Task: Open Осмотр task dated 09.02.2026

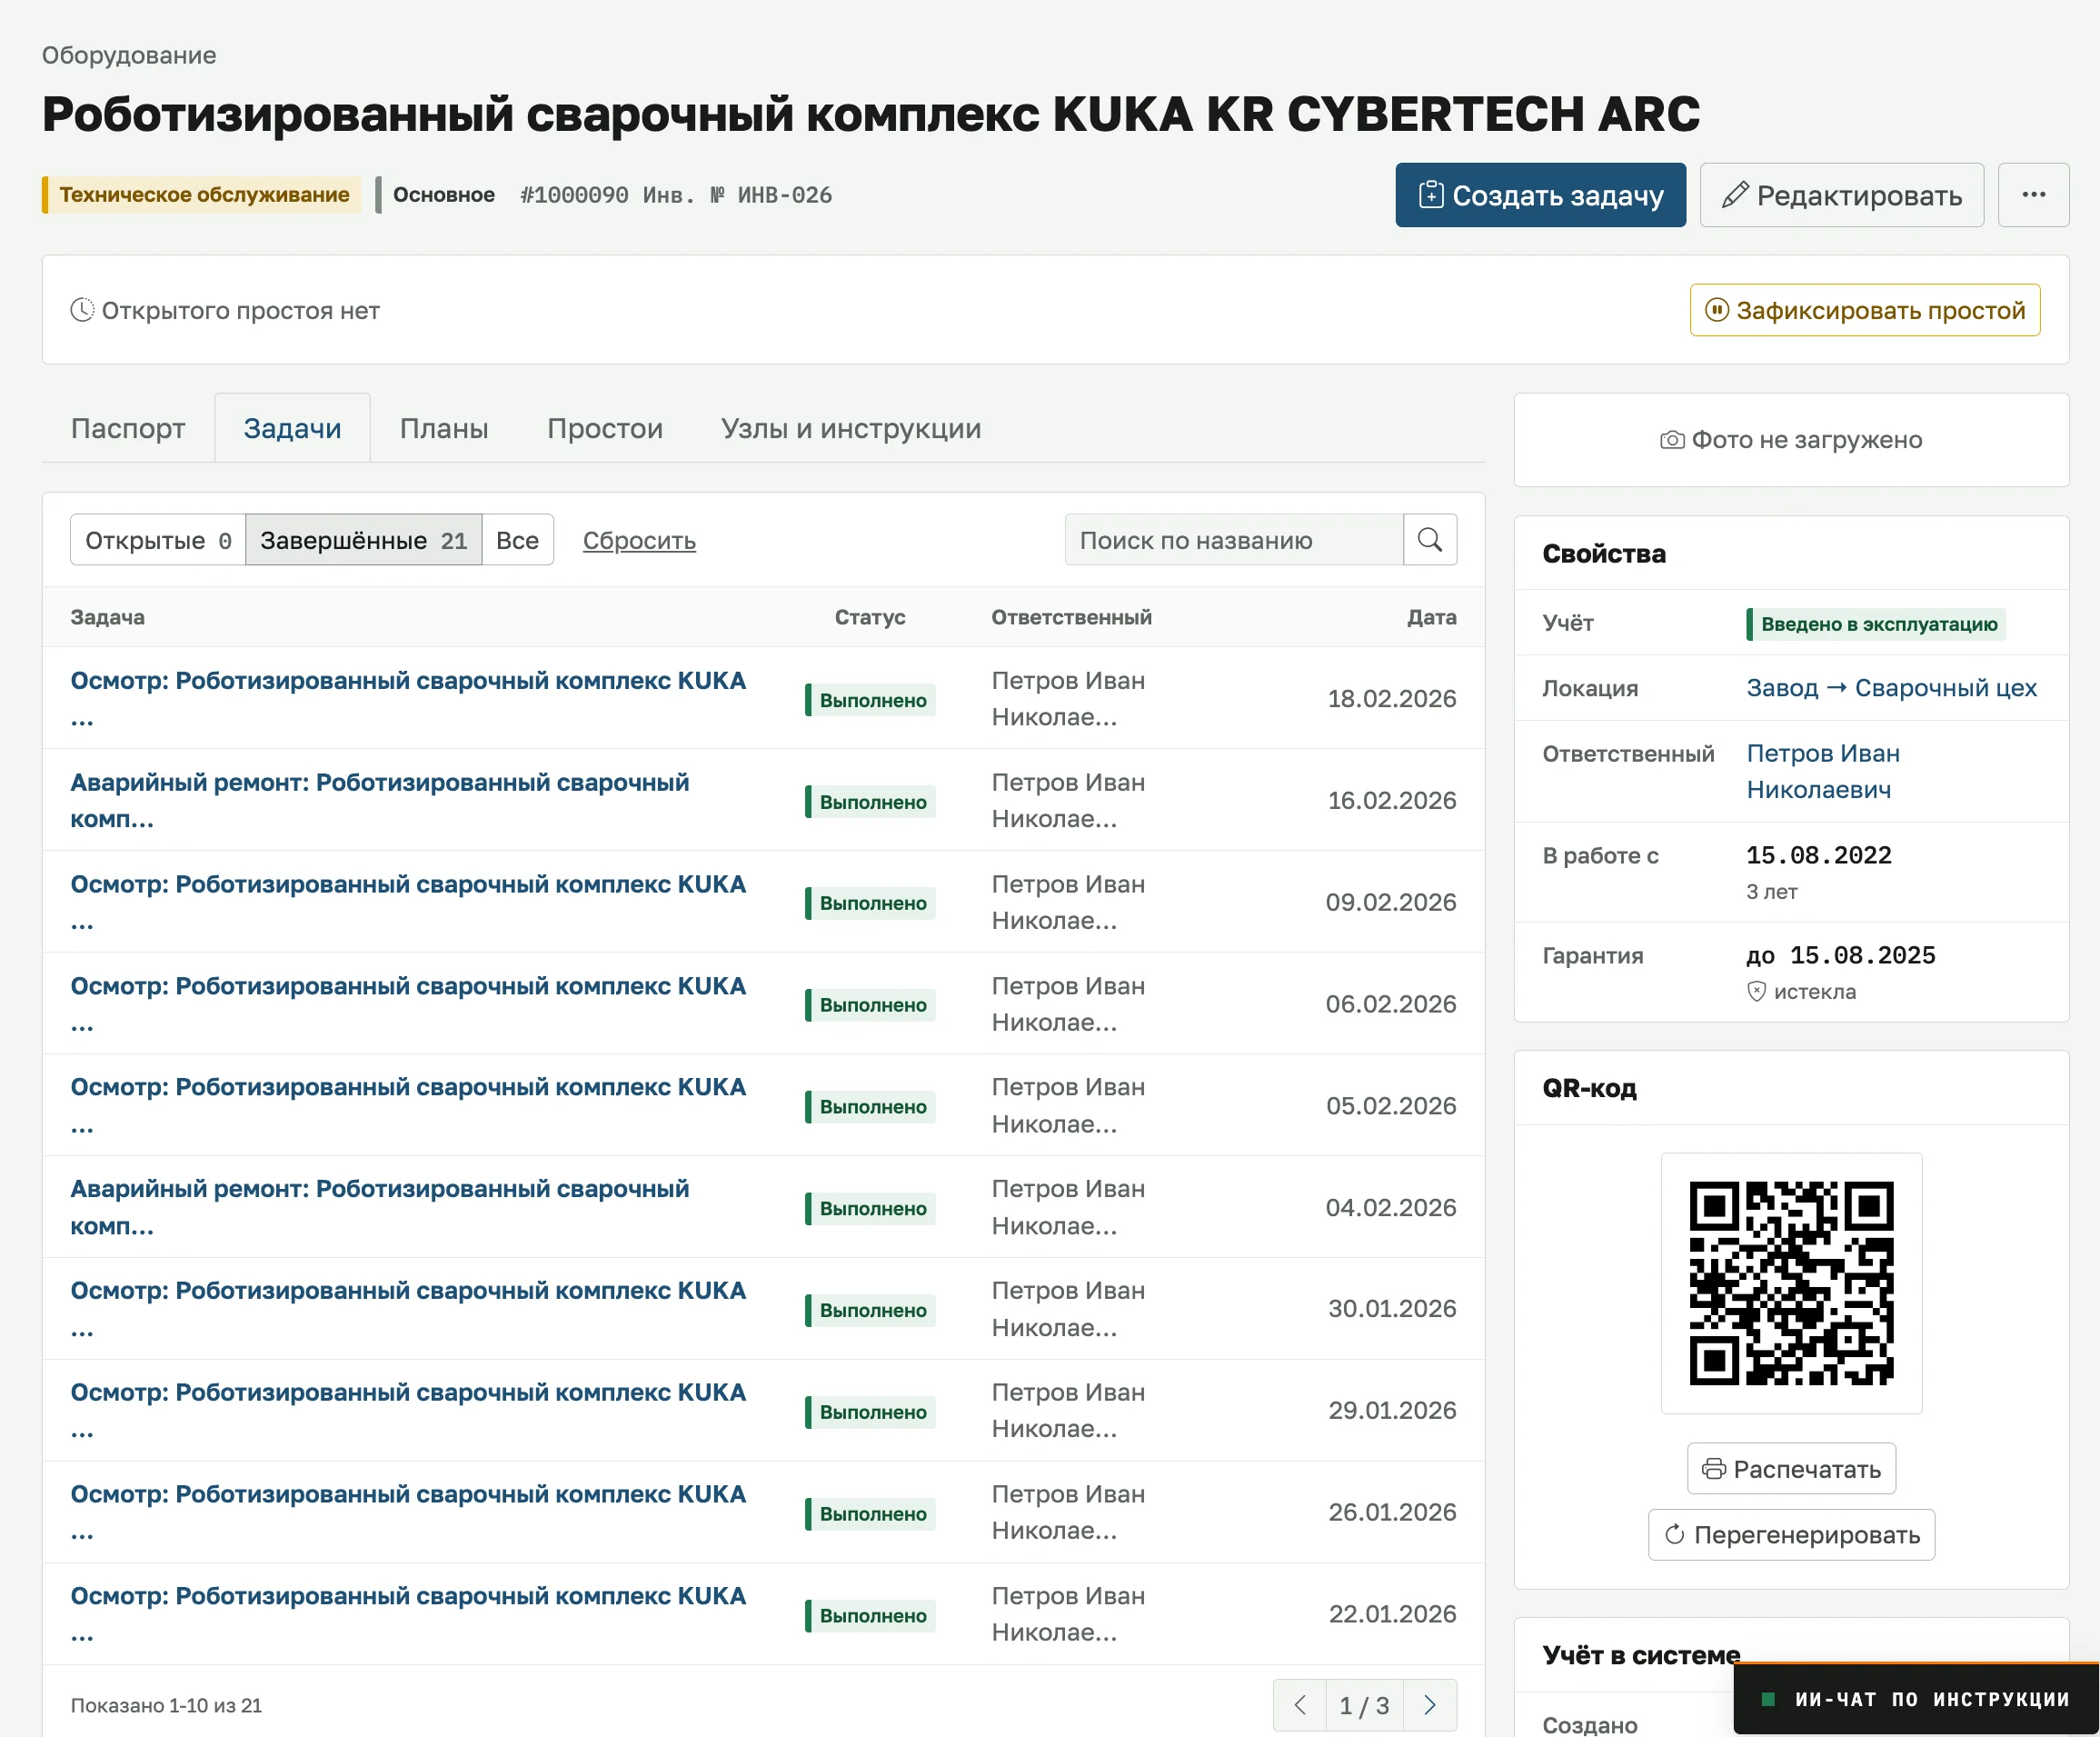Action: pyautogui.click(x=408, y=902)
